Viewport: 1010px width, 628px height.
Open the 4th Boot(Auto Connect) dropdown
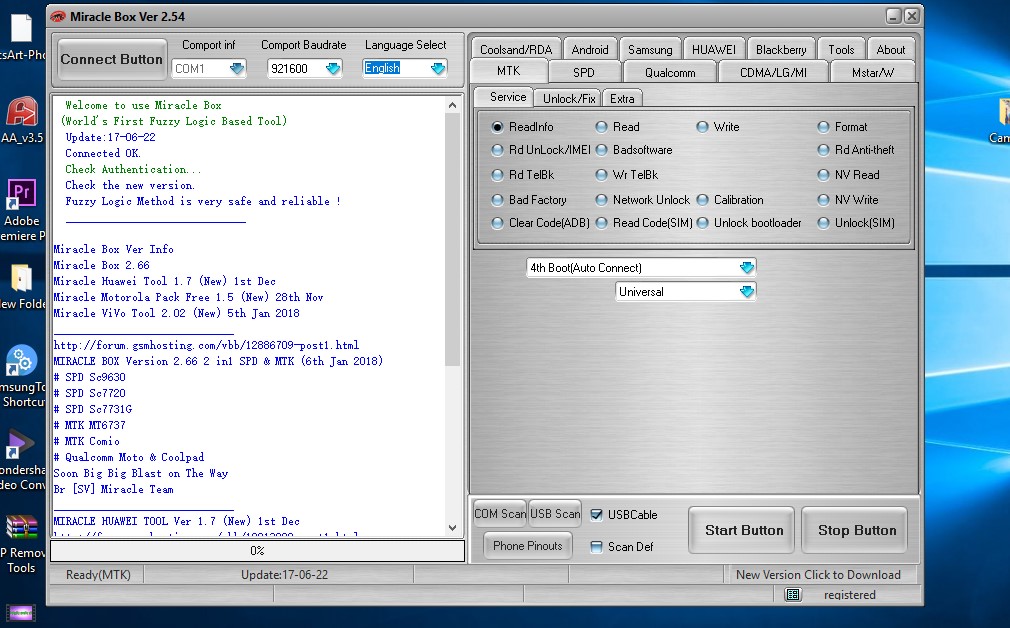tap(747, 267)
